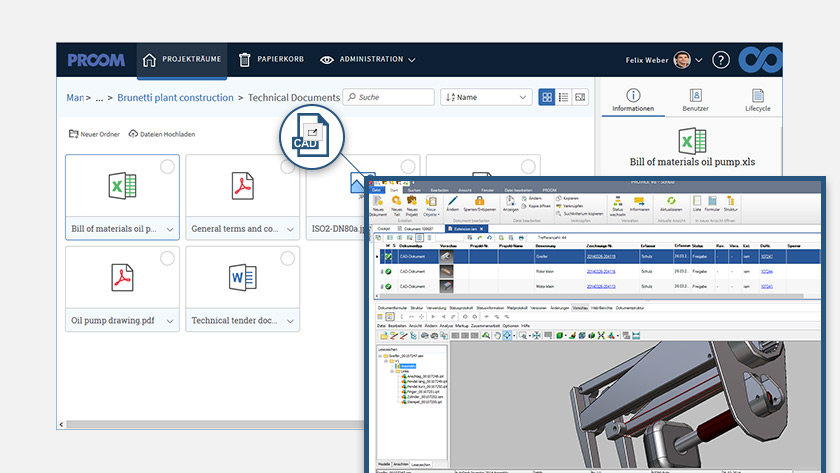The width and height of the screenshot is (840, 473).
Task: Open the help question mark icon
Action: point(721,60)
